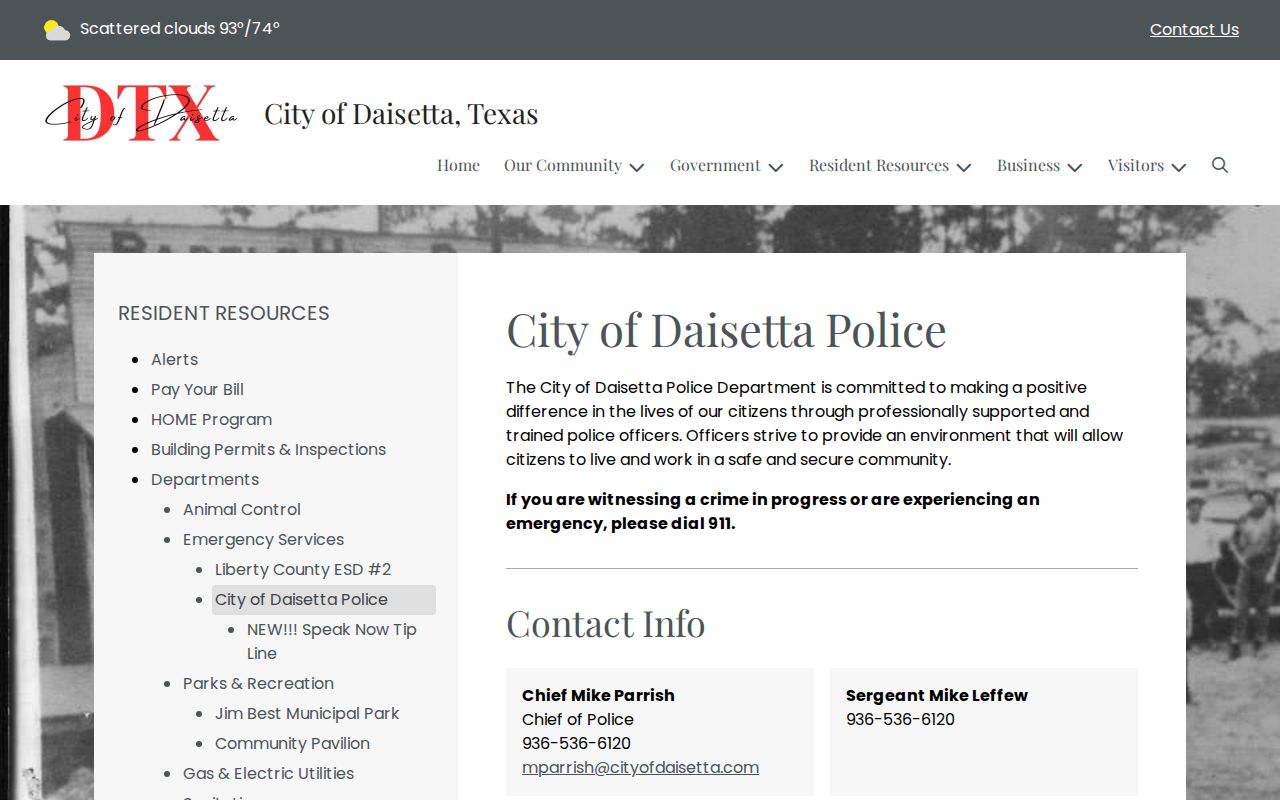Expand the Government dropdown chevron
This screenshot has width=1280, height=800.
coord(776,167)
